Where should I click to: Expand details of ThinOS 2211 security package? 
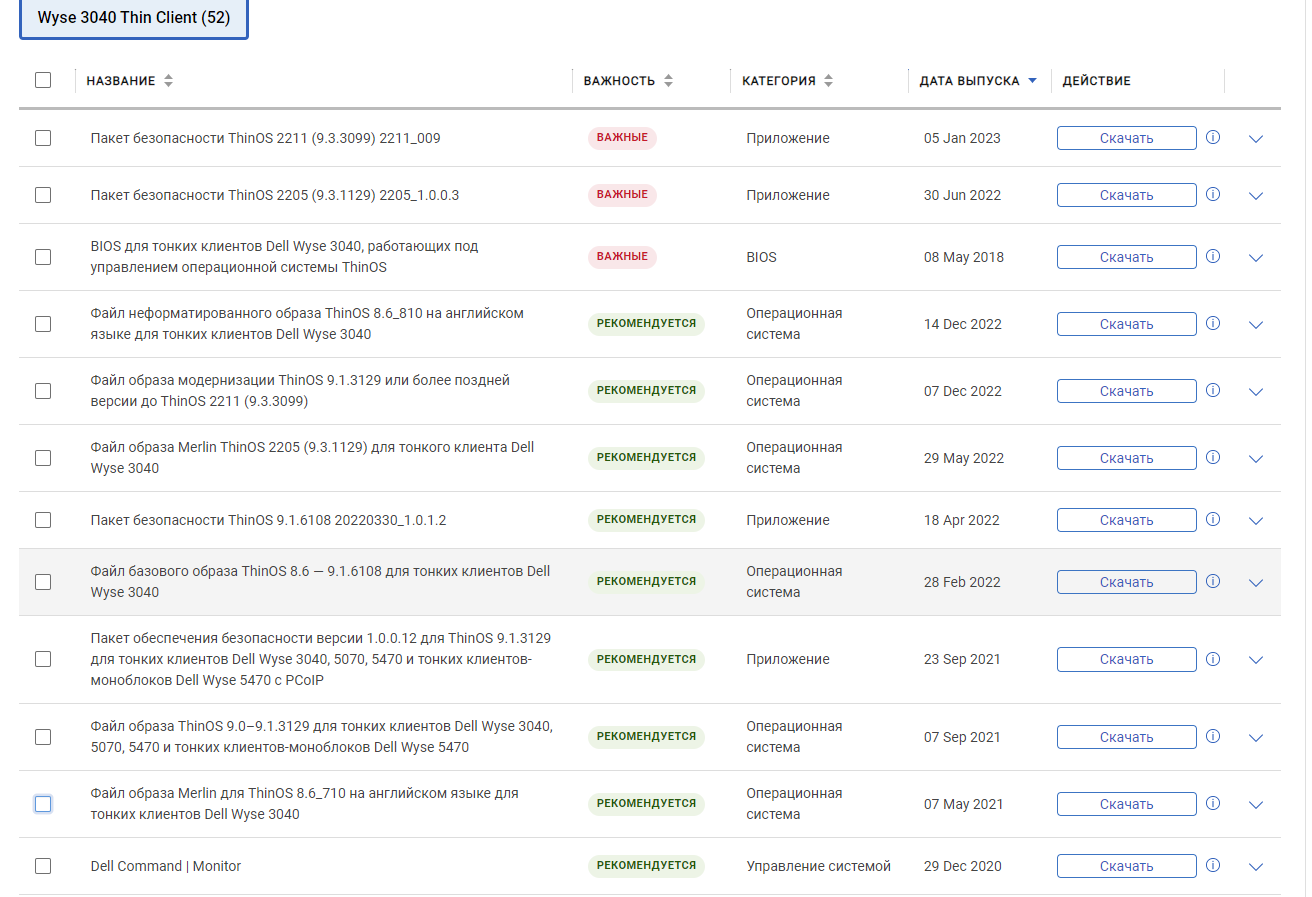[1257, 139]
